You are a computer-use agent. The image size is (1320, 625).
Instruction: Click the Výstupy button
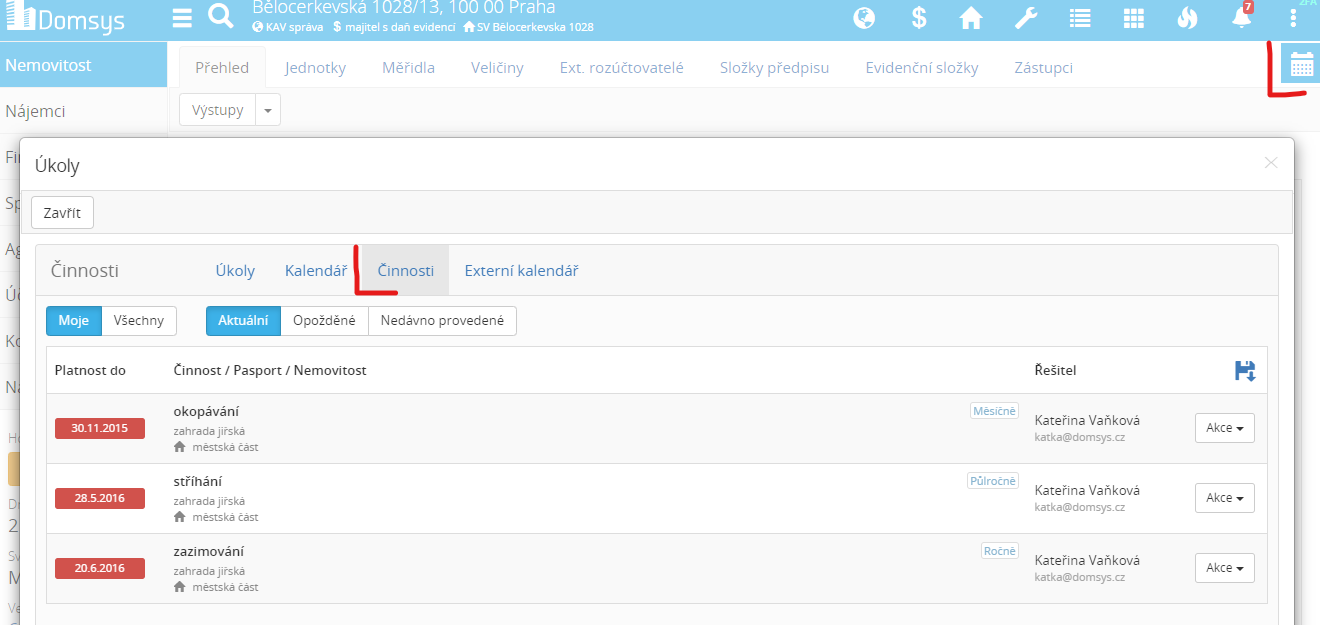point(218,110)
